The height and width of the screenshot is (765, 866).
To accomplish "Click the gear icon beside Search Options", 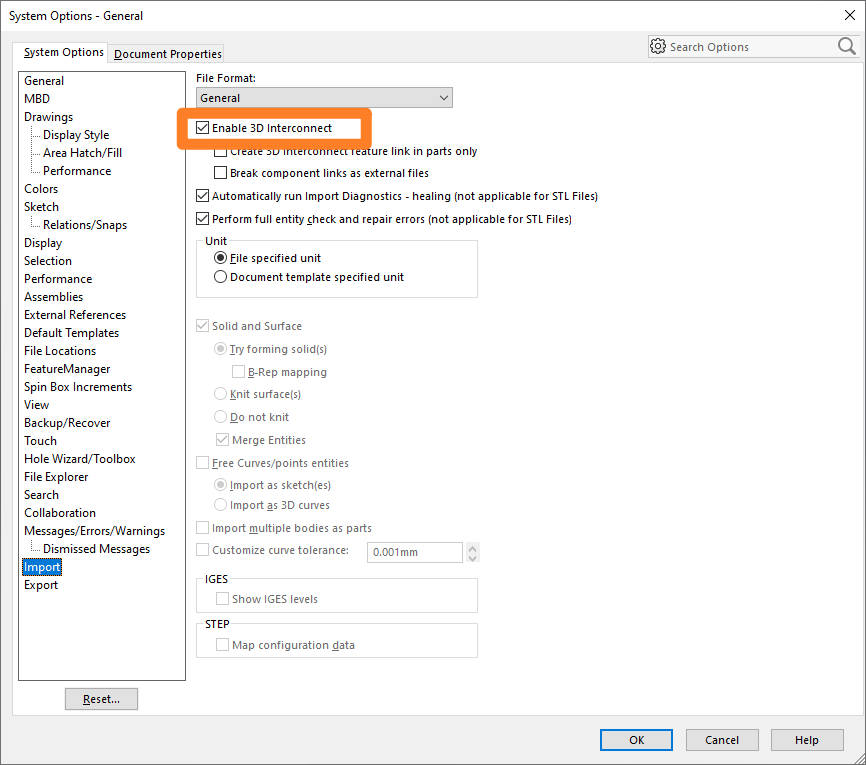I will [x=658, y=46].
